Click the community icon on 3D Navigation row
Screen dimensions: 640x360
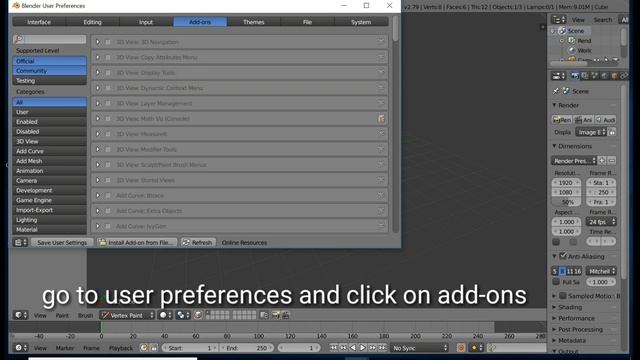click(x=381, y=42)
